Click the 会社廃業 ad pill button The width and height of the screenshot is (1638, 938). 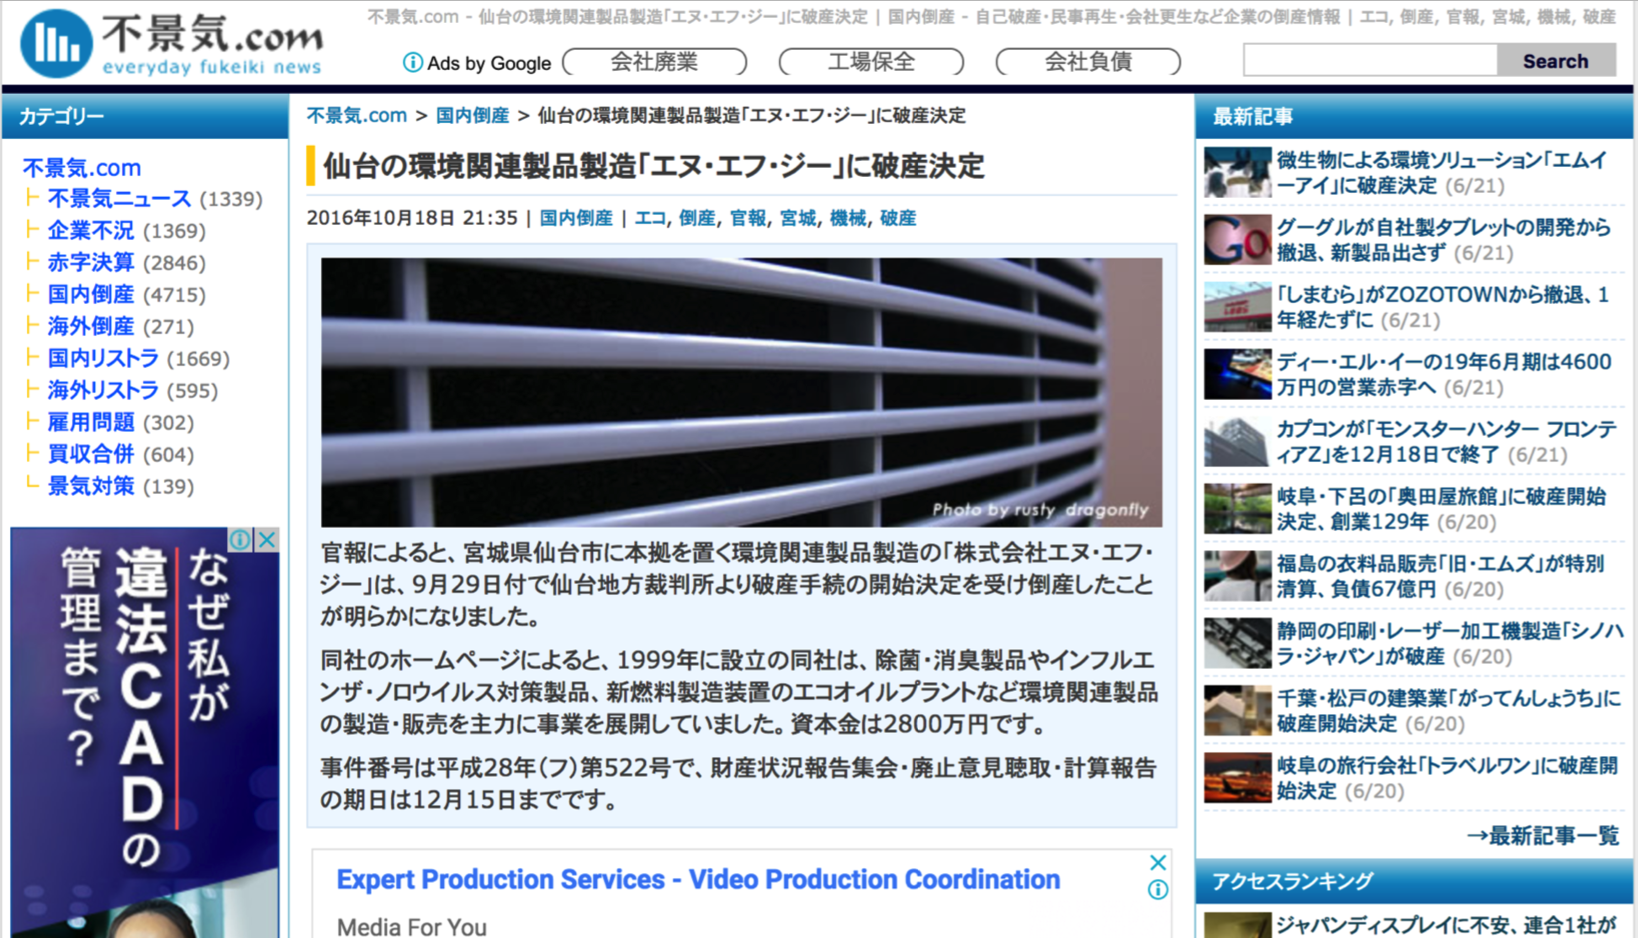654,62
